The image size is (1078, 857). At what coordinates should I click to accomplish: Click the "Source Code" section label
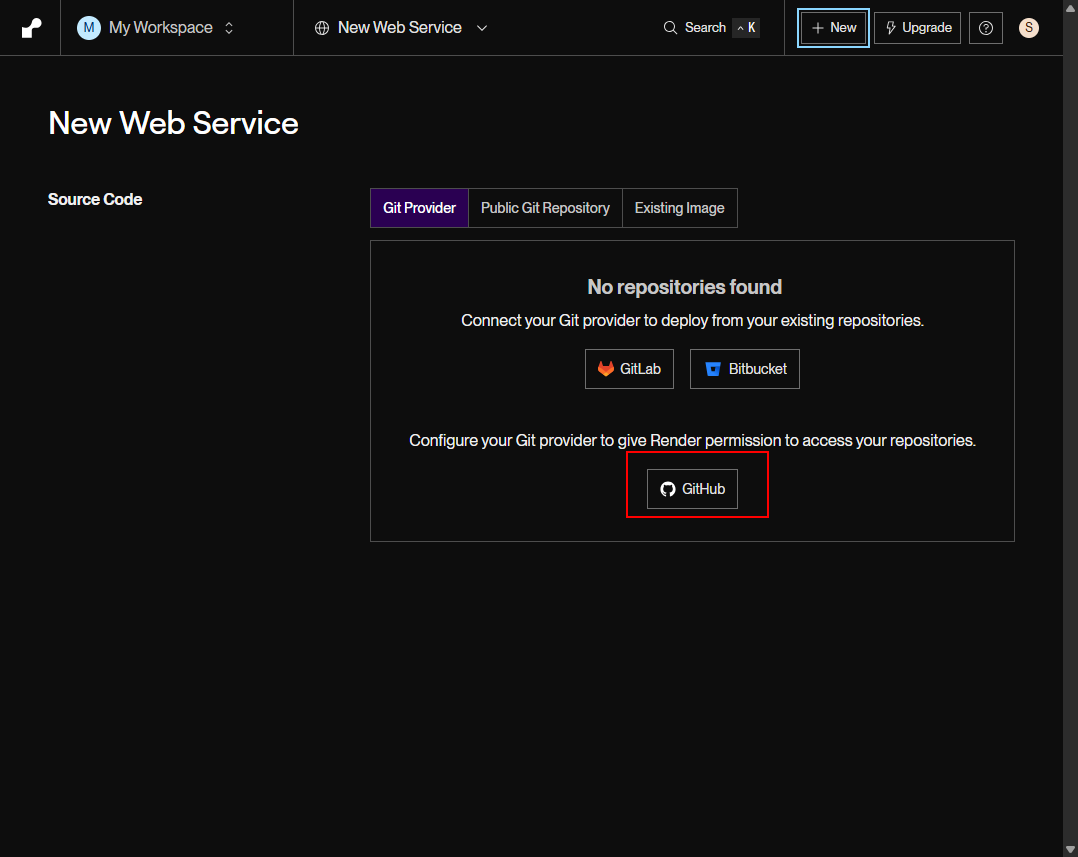point(95,200)
